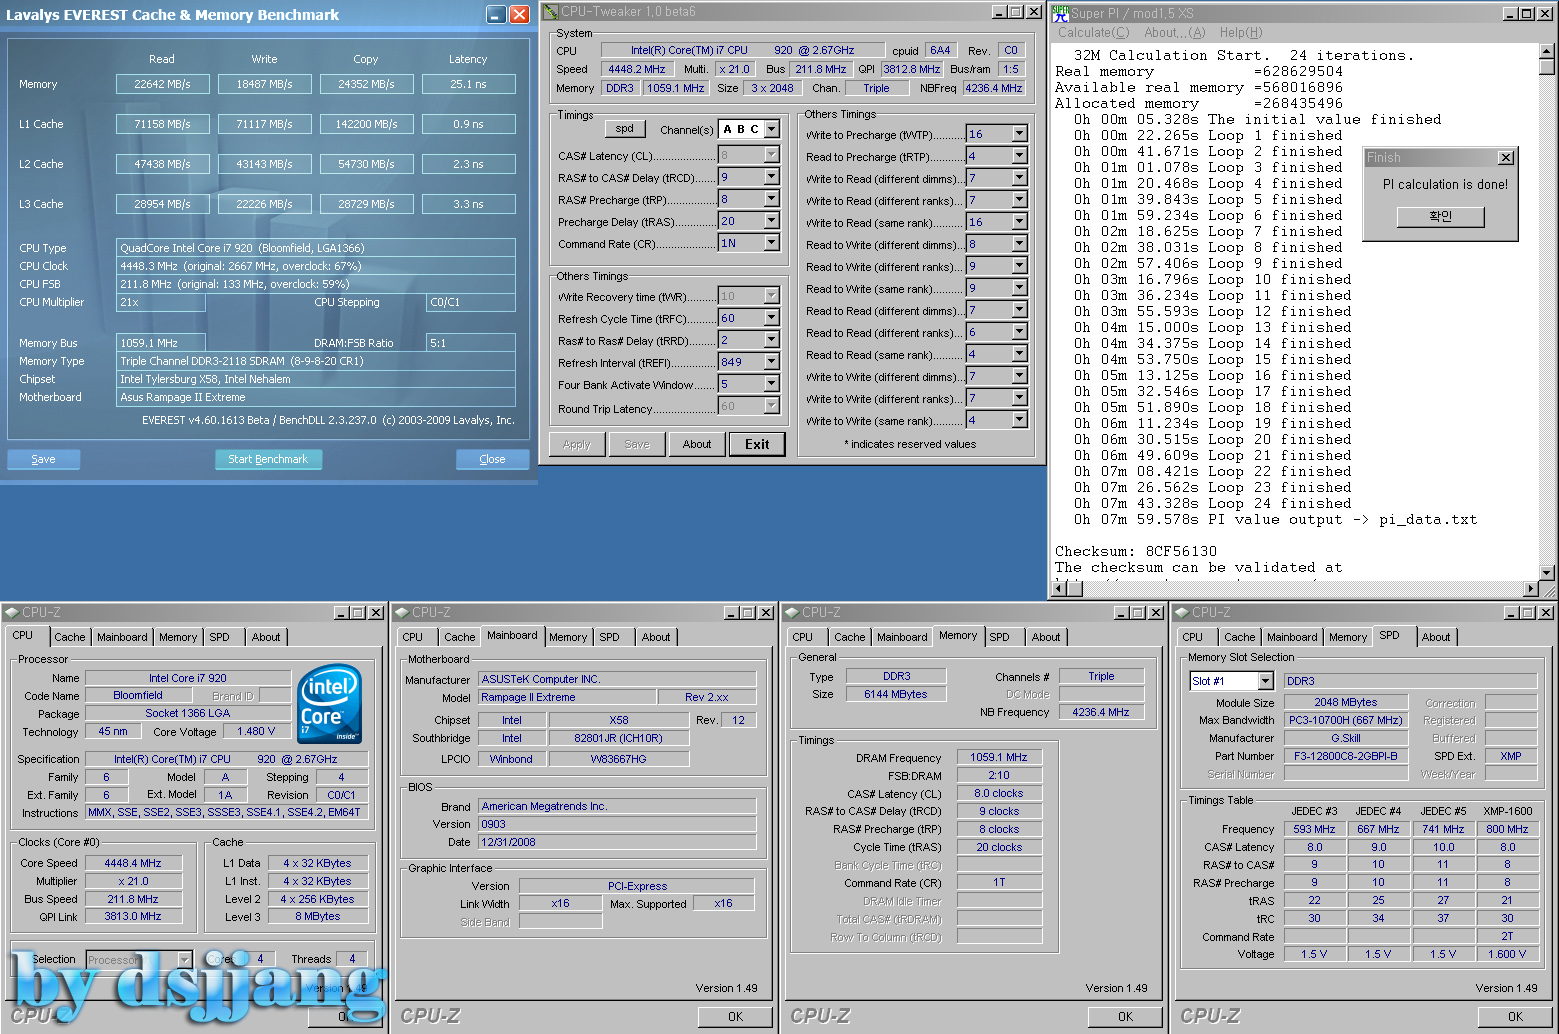Viewport: 1559px width, 1034px height.
Task: Open the About menu in Super PI
Action: click(x=1175, y=32)
